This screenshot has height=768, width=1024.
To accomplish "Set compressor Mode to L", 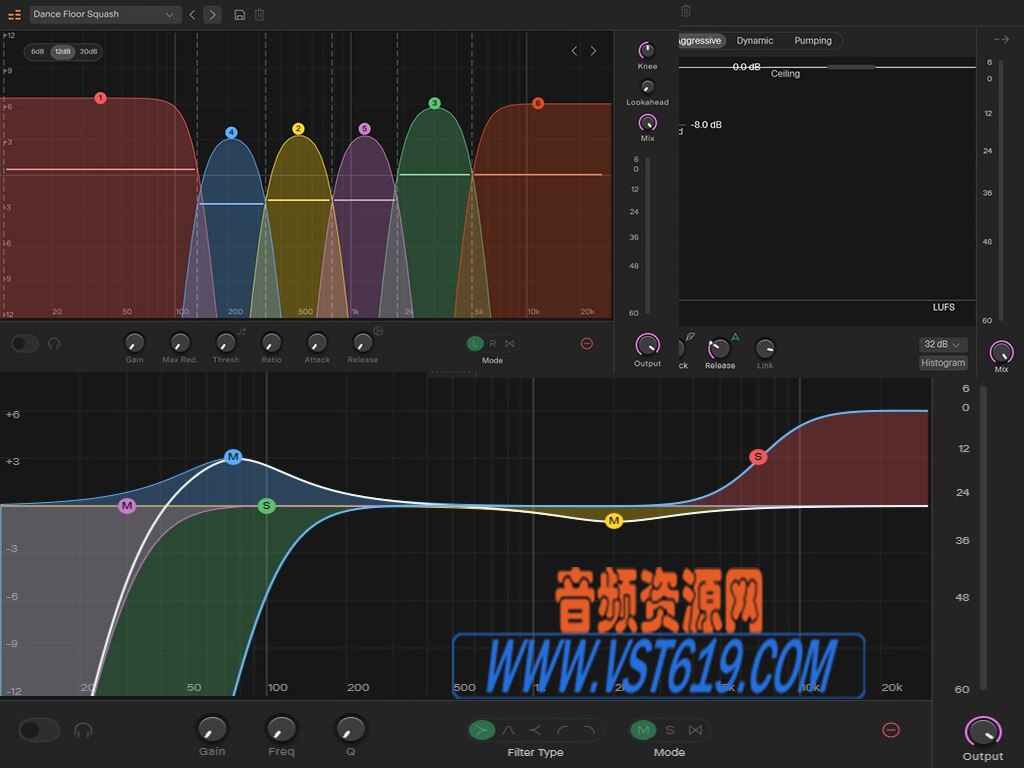I will pyautogui.click(x=475, y=344).
